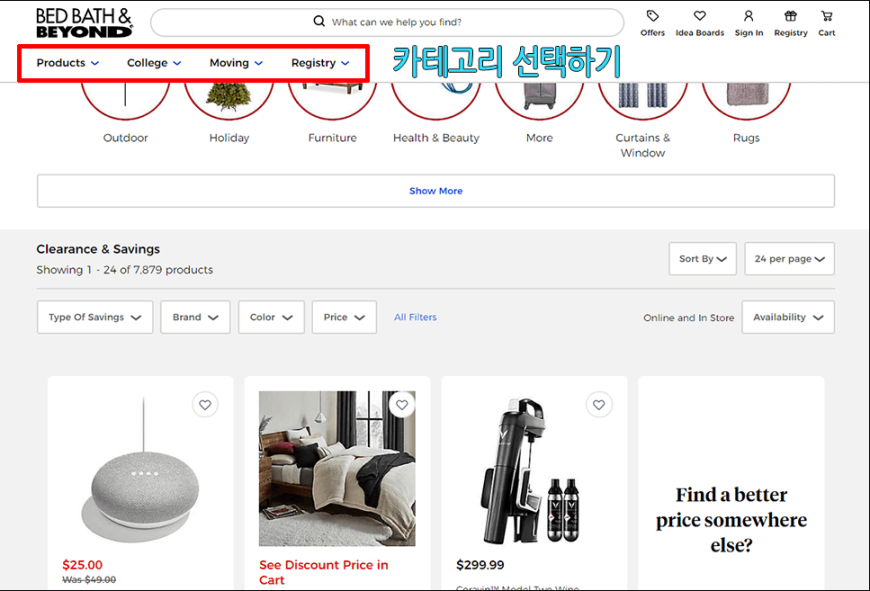
Task: Click the Furniture category label
Action: pyautogui.click(x=332, y=138)
